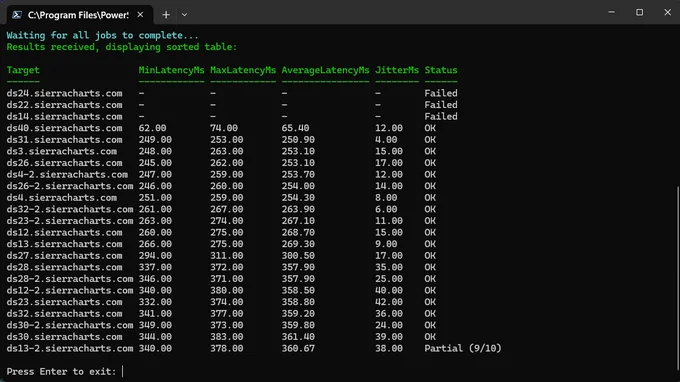The width and height of the screenshot is (680, 382).
Task: Click ds24.sierracharts.com target
Action: tap(64, 93)
